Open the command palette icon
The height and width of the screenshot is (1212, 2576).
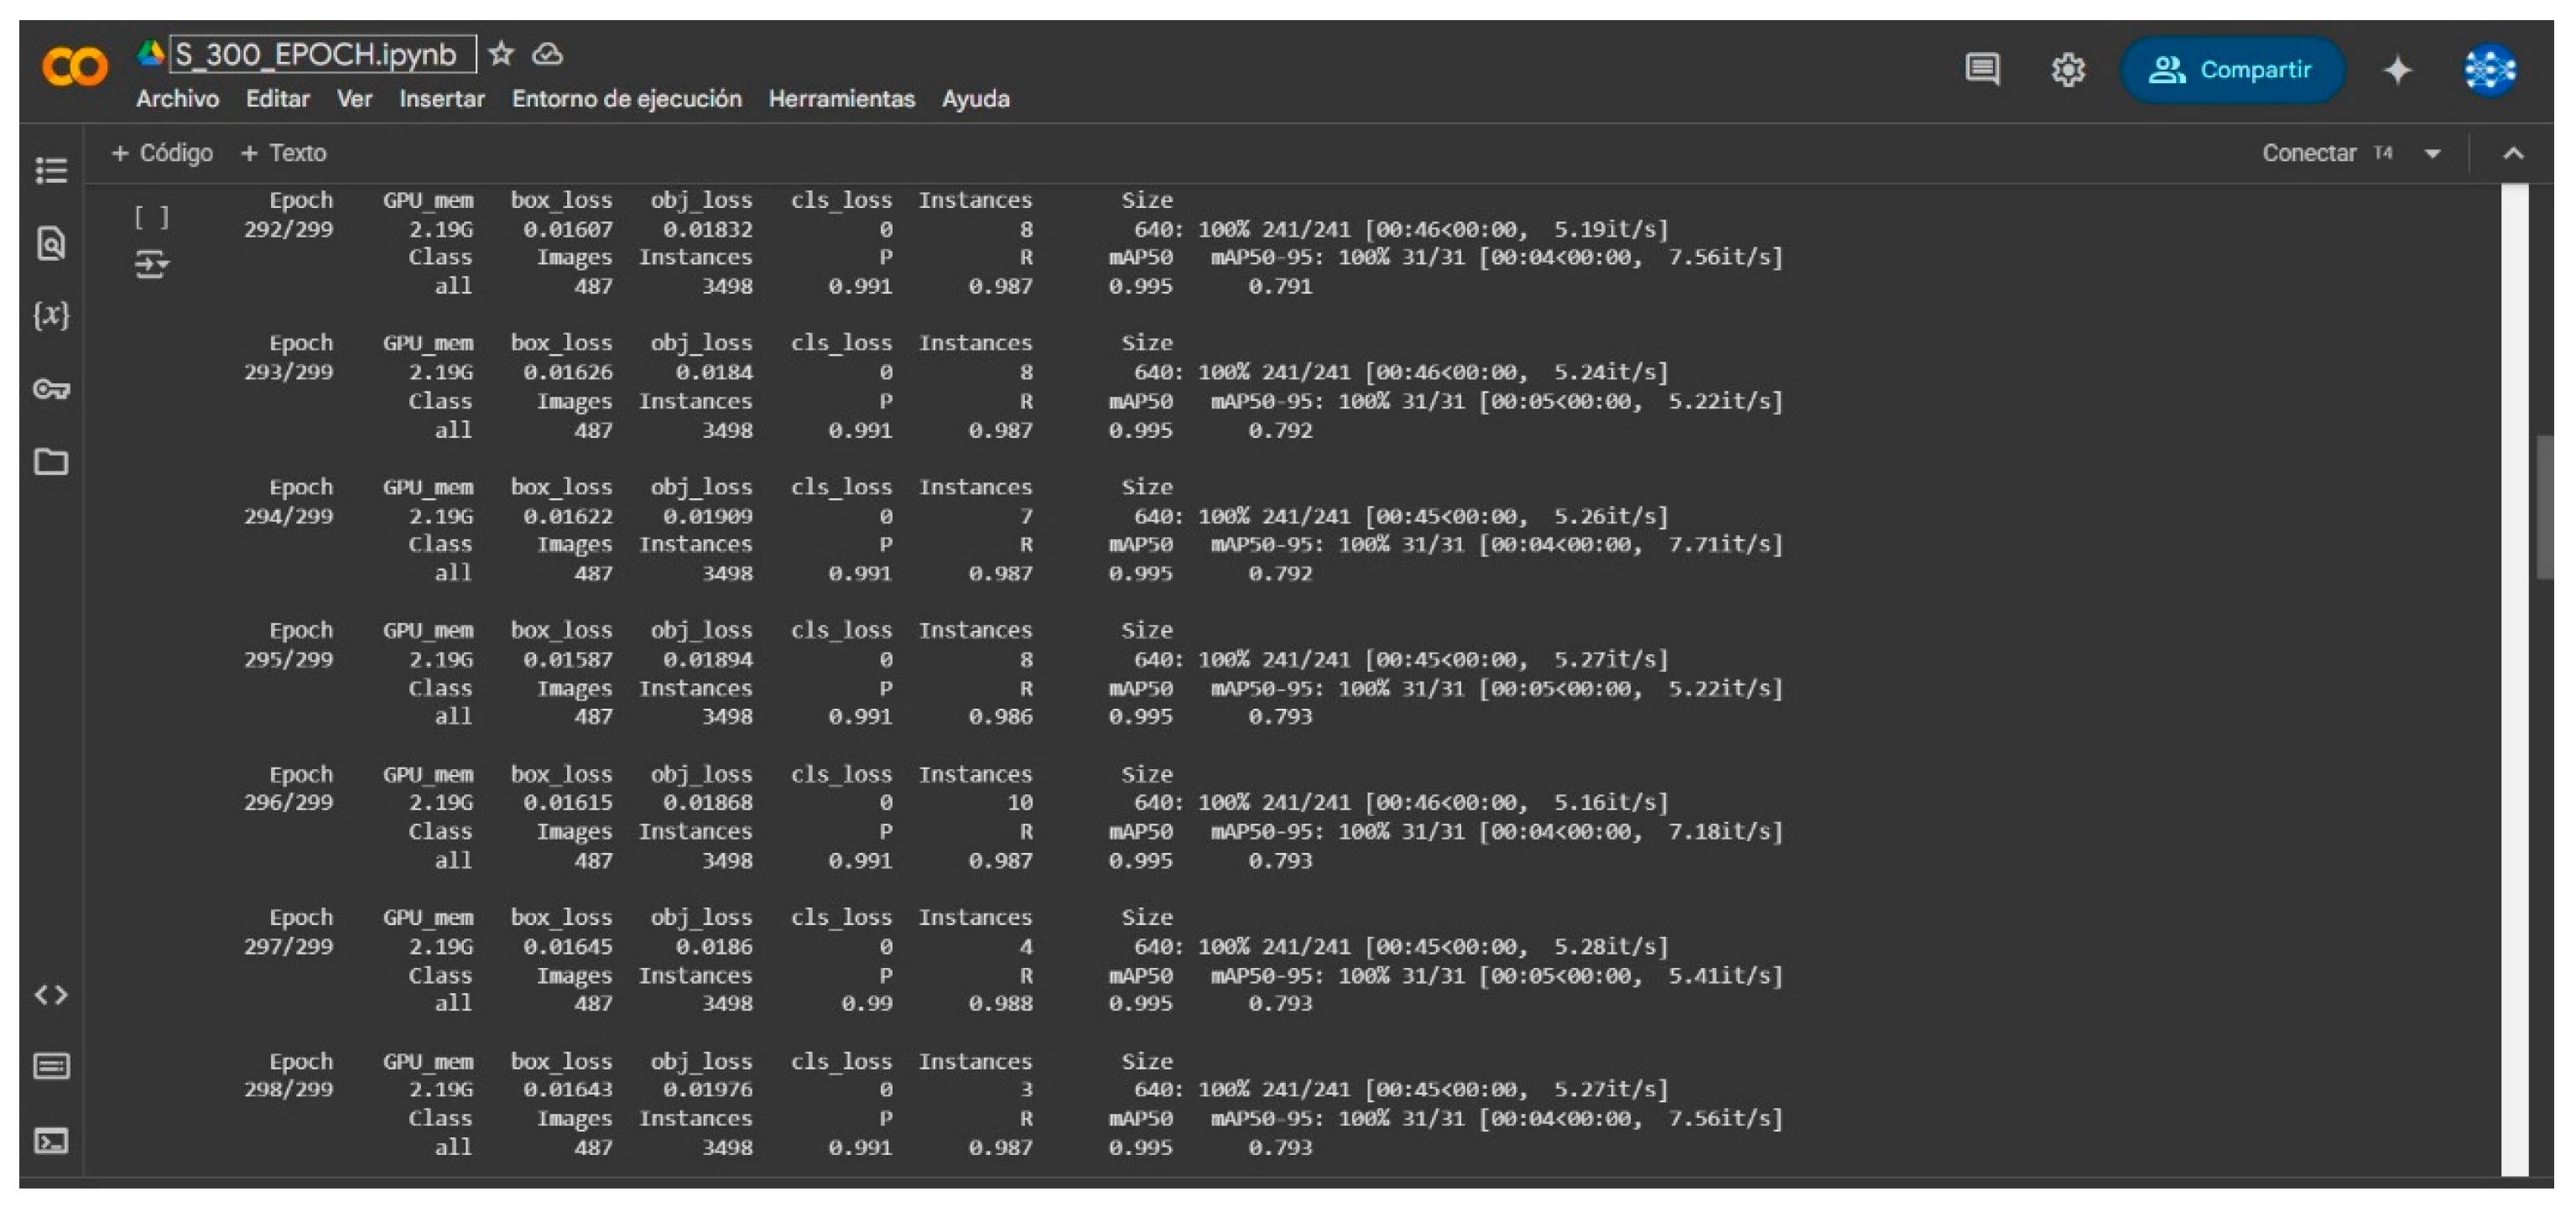51,1067
